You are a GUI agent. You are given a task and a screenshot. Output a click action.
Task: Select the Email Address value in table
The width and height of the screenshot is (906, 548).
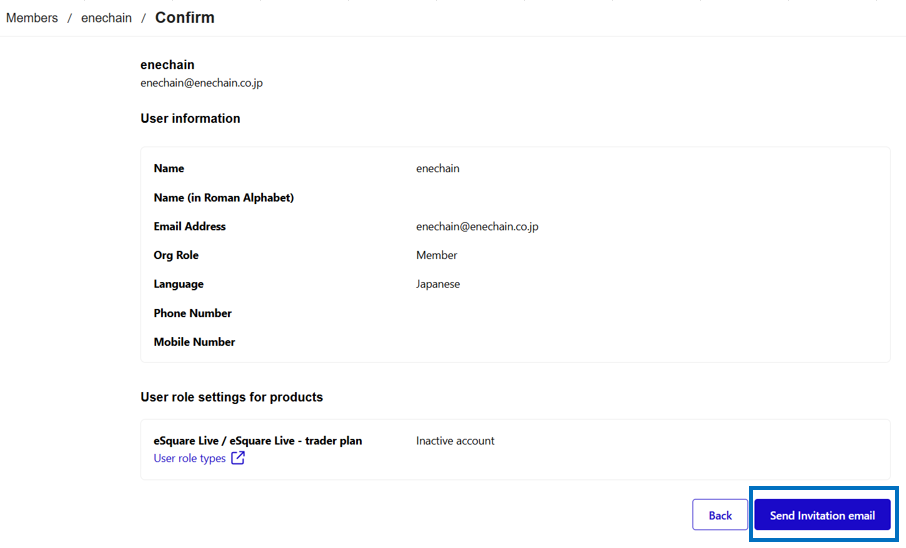(477, 227)
